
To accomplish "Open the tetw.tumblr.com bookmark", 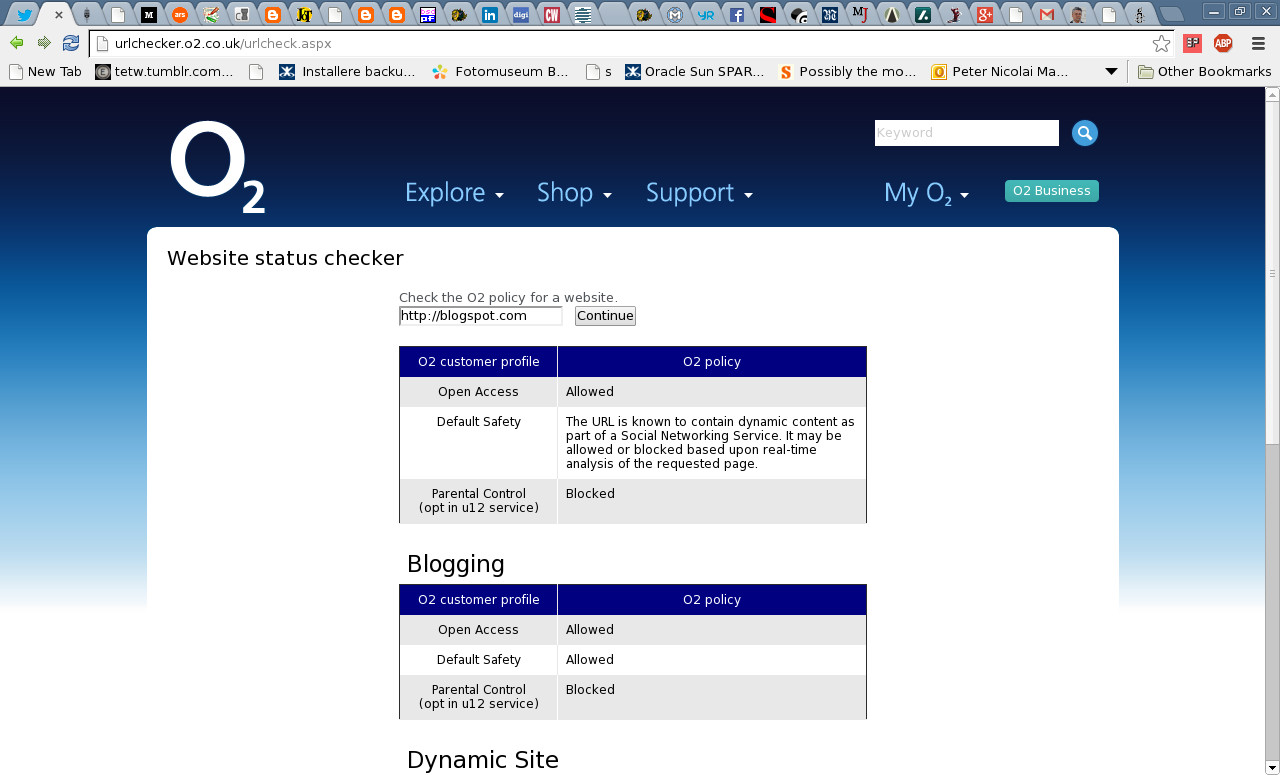I will tap(164, 72).
